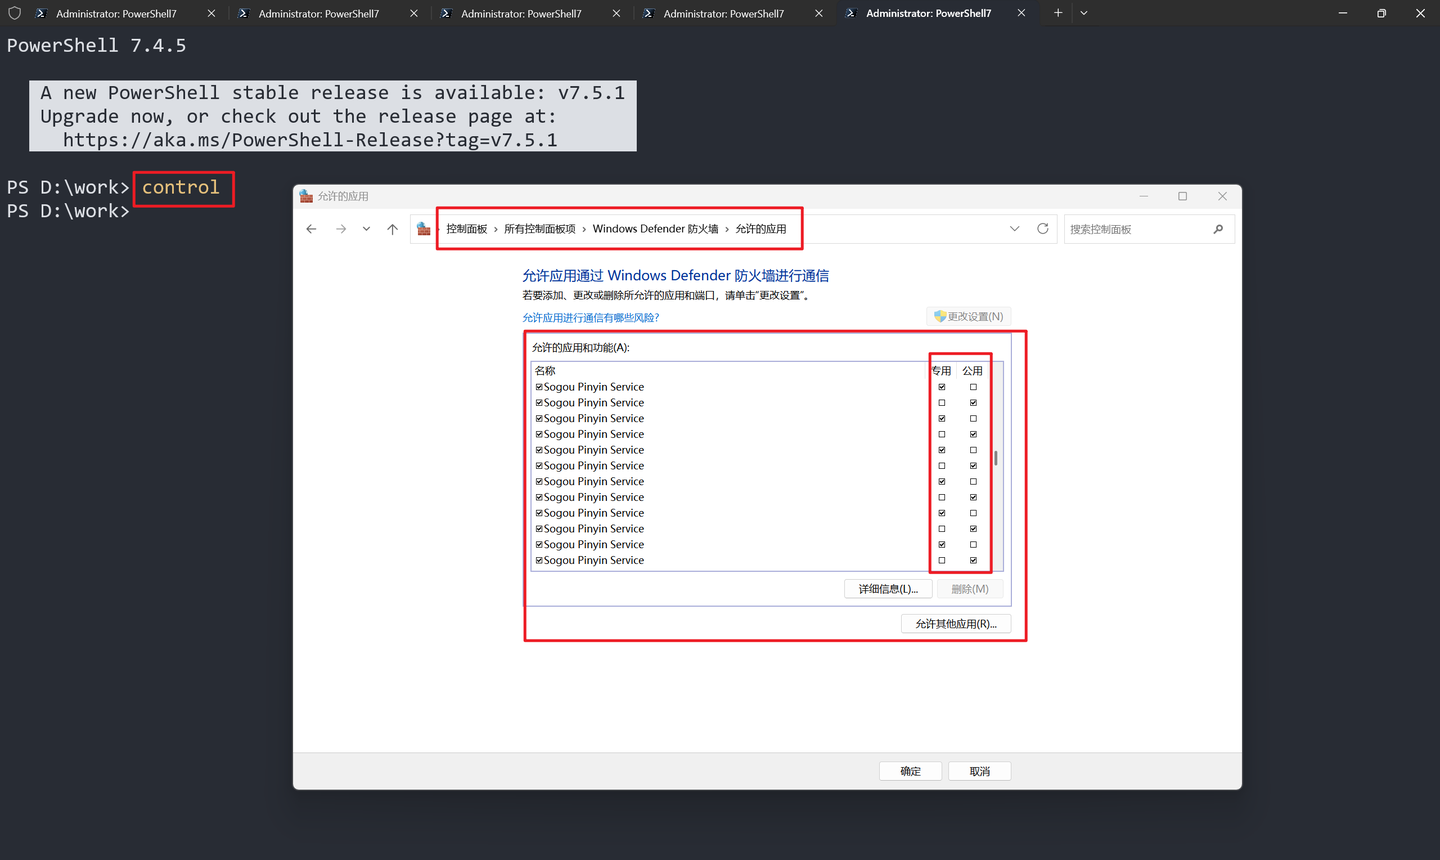Screen dimensions: 1440x860
Task: Expand chevron after 所有控制面板项 breadcrumb
Action: point(584,229)
